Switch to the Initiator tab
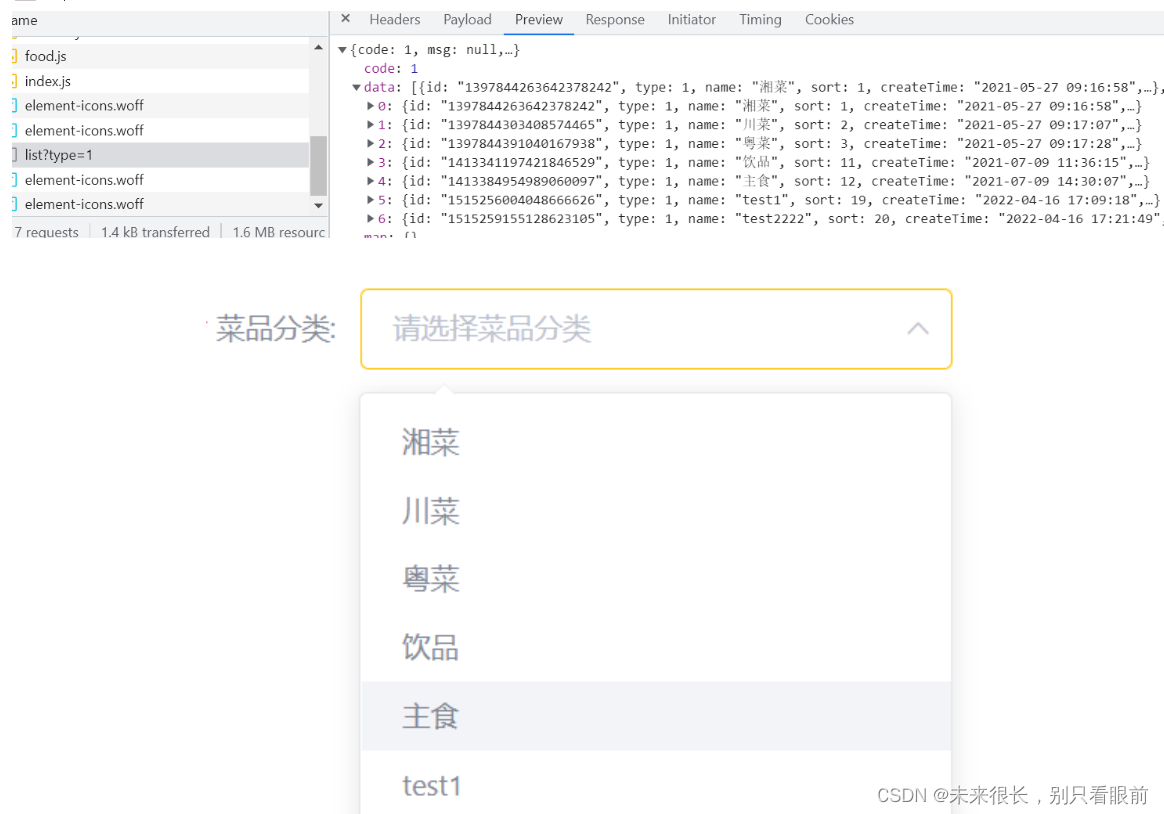Screen dimensions: 1164x814 tap(691, 19)
